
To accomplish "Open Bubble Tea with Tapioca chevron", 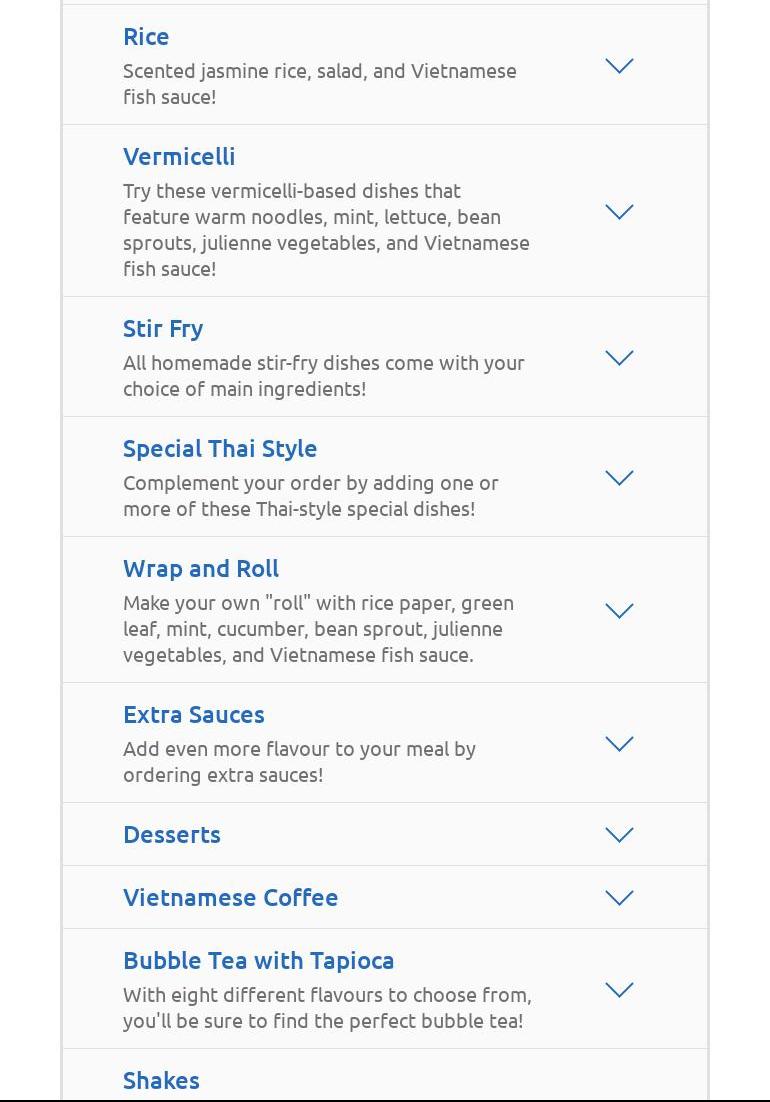I will 620,990.
